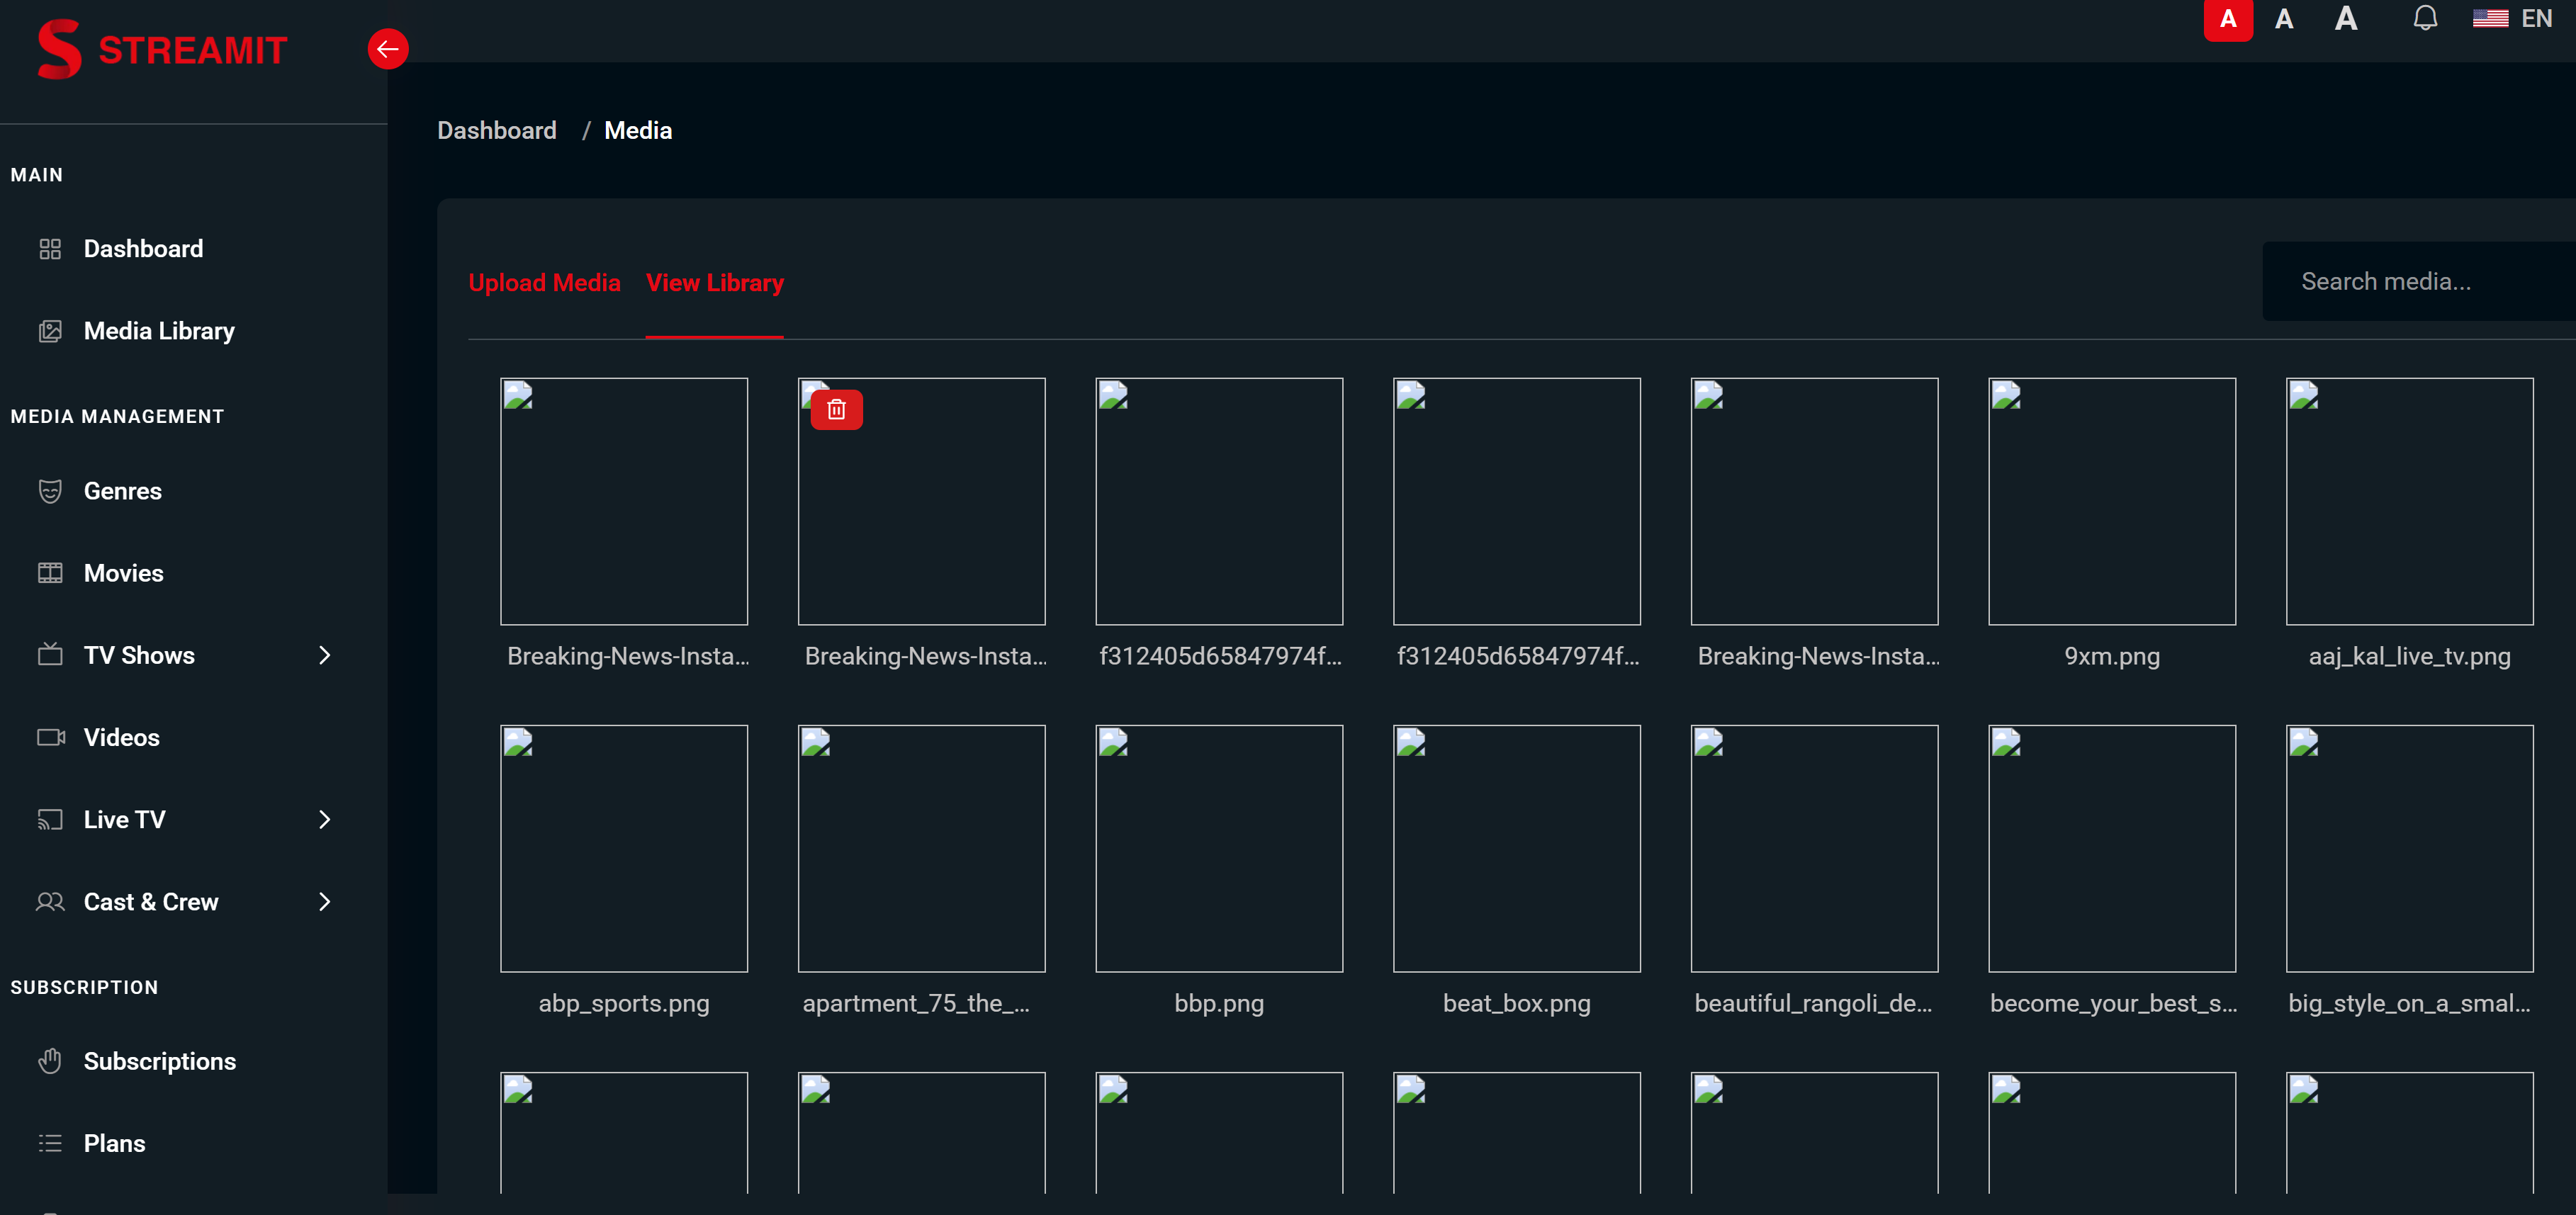Select beautiful_rangoli_de... thumbnail
The width and height of the screenshot is (2576, 1215).
pos(1815,848)
